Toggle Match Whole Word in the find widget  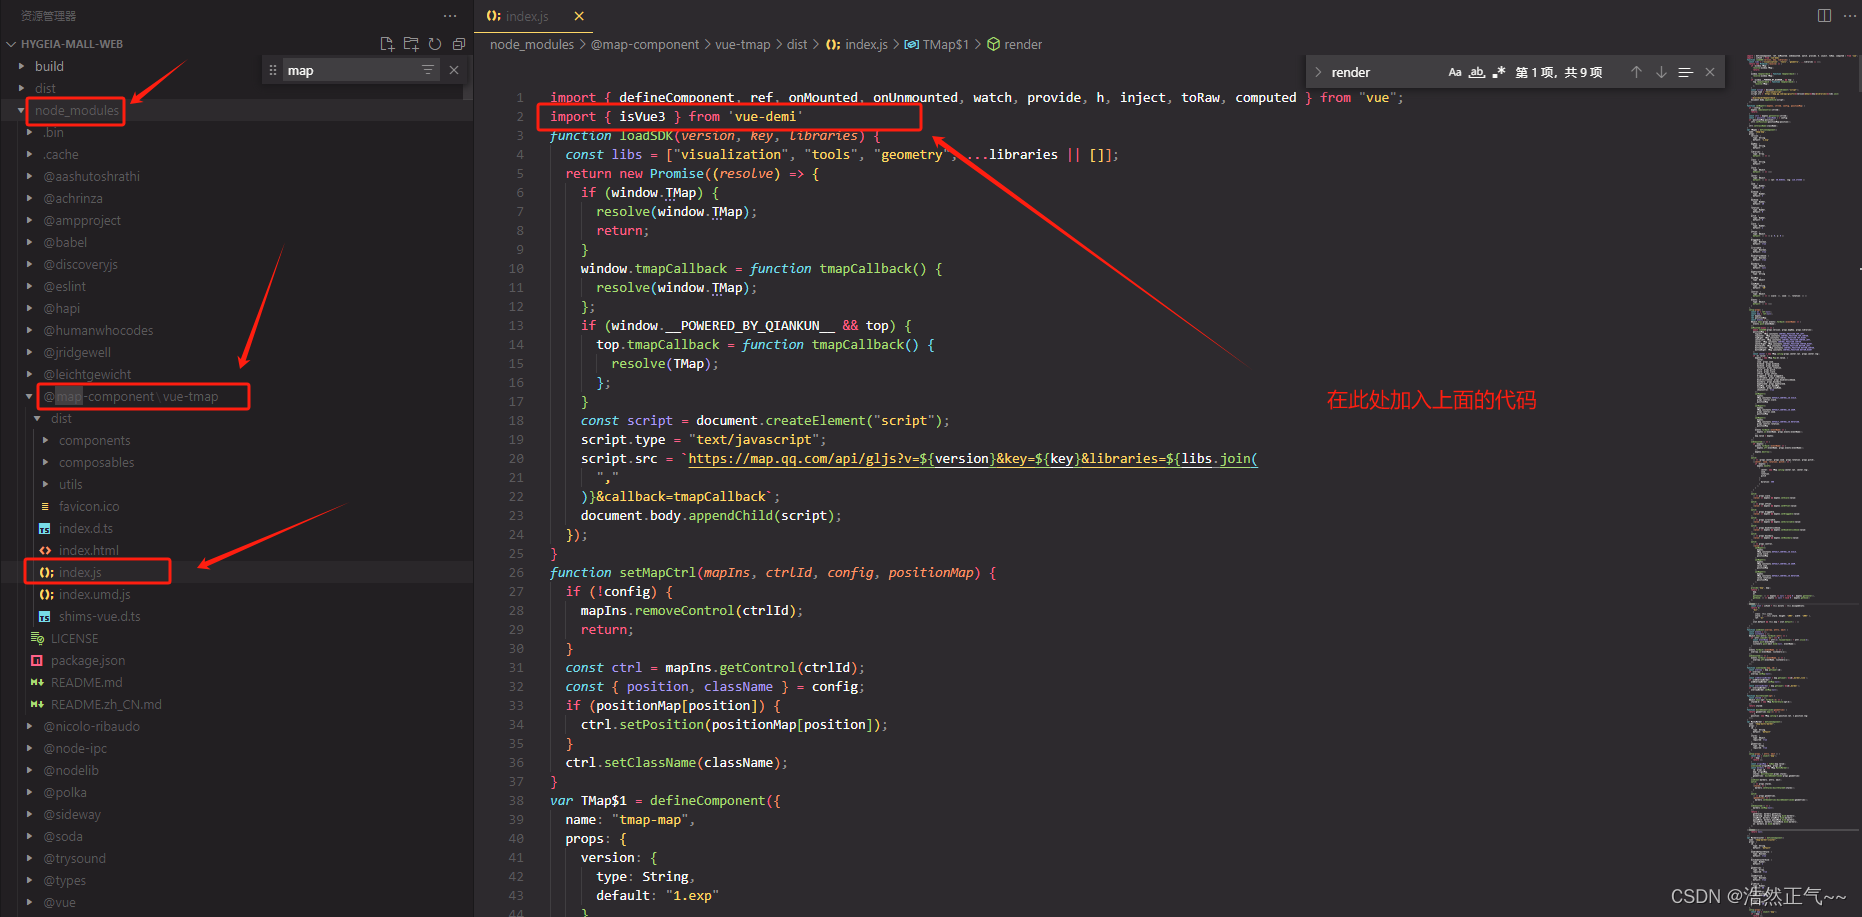(x=1478, y=72)
